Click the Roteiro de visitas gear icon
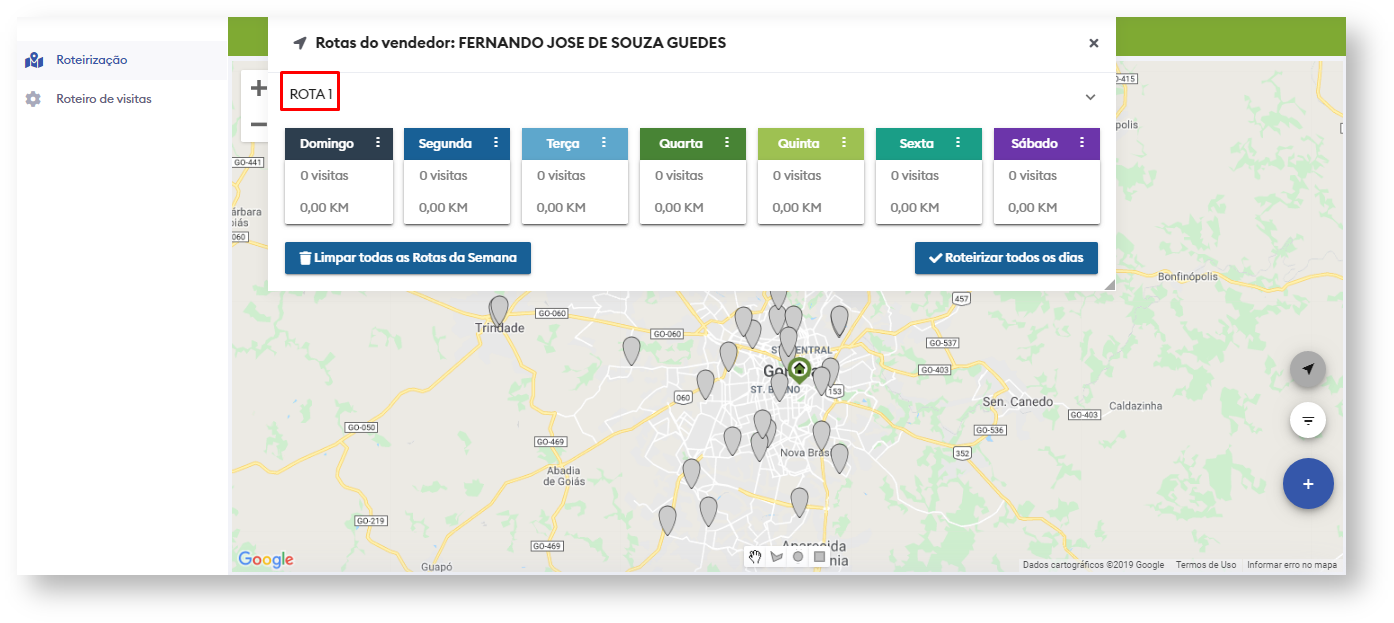The height and width of the screenshot is (623, 1394). (x=33, y=99)
